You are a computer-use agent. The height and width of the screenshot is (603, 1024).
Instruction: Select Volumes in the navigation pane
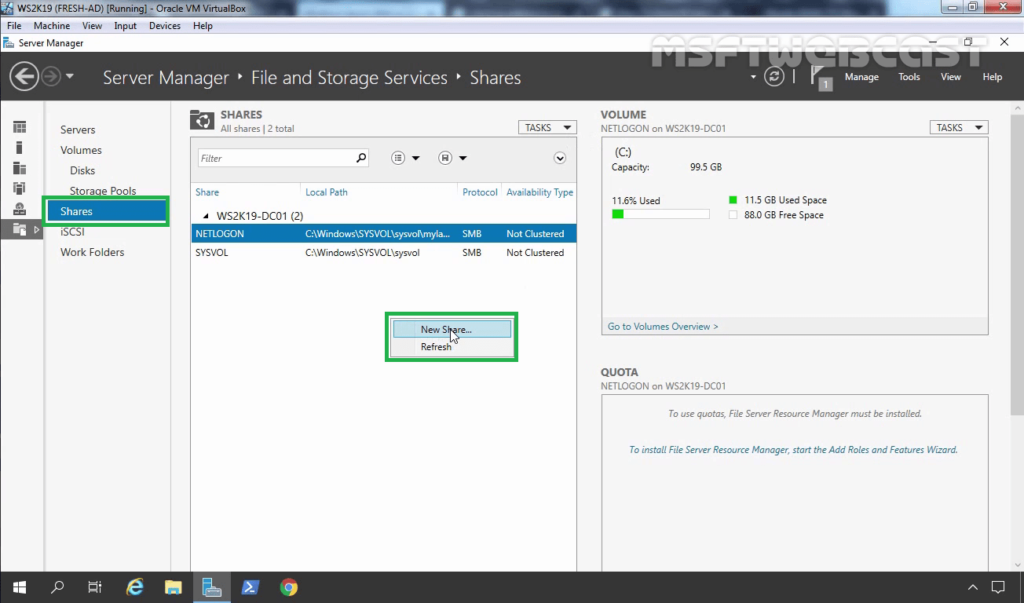coord(81,150)
